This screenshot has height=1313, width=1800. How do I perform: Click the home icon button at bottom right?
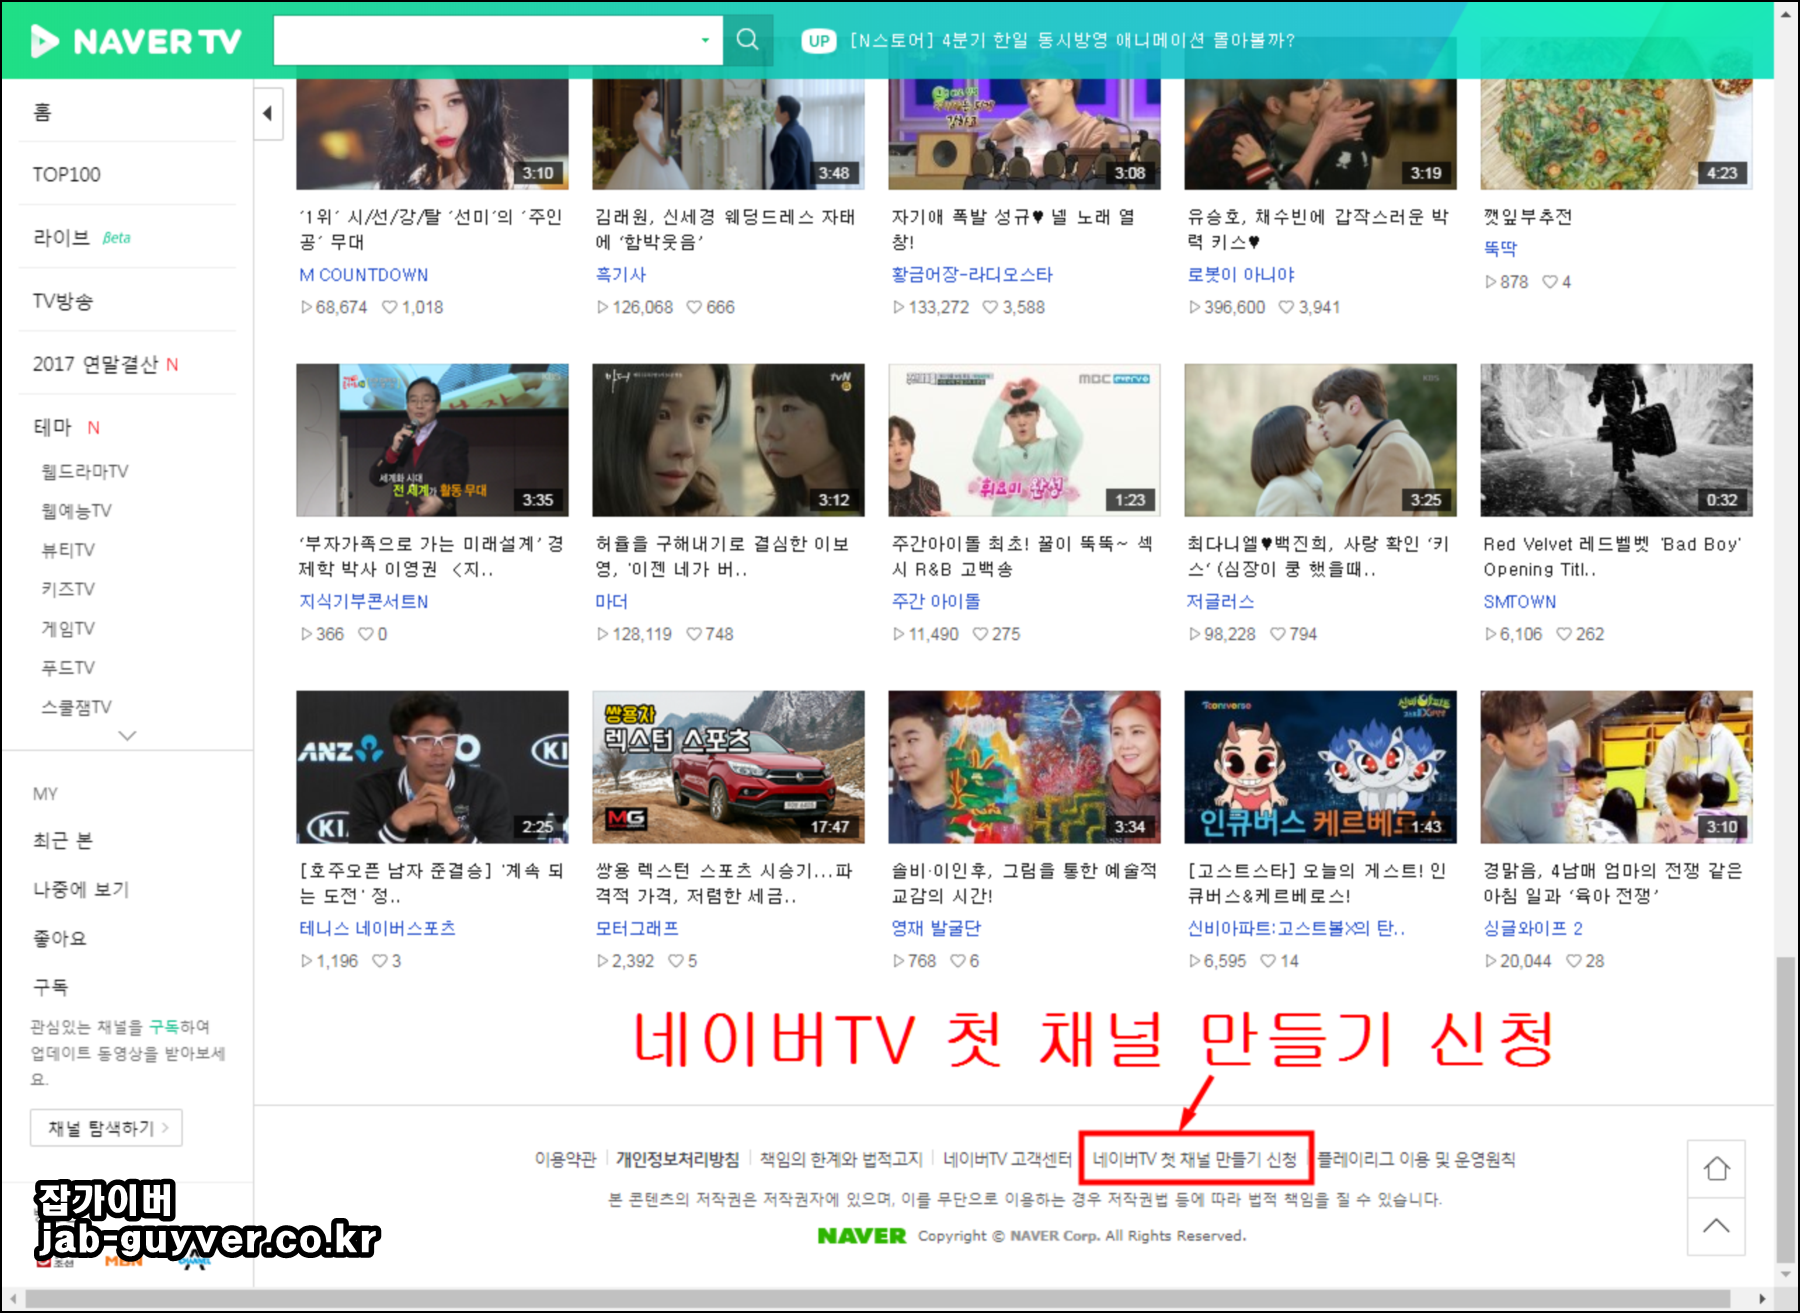1716,1169
